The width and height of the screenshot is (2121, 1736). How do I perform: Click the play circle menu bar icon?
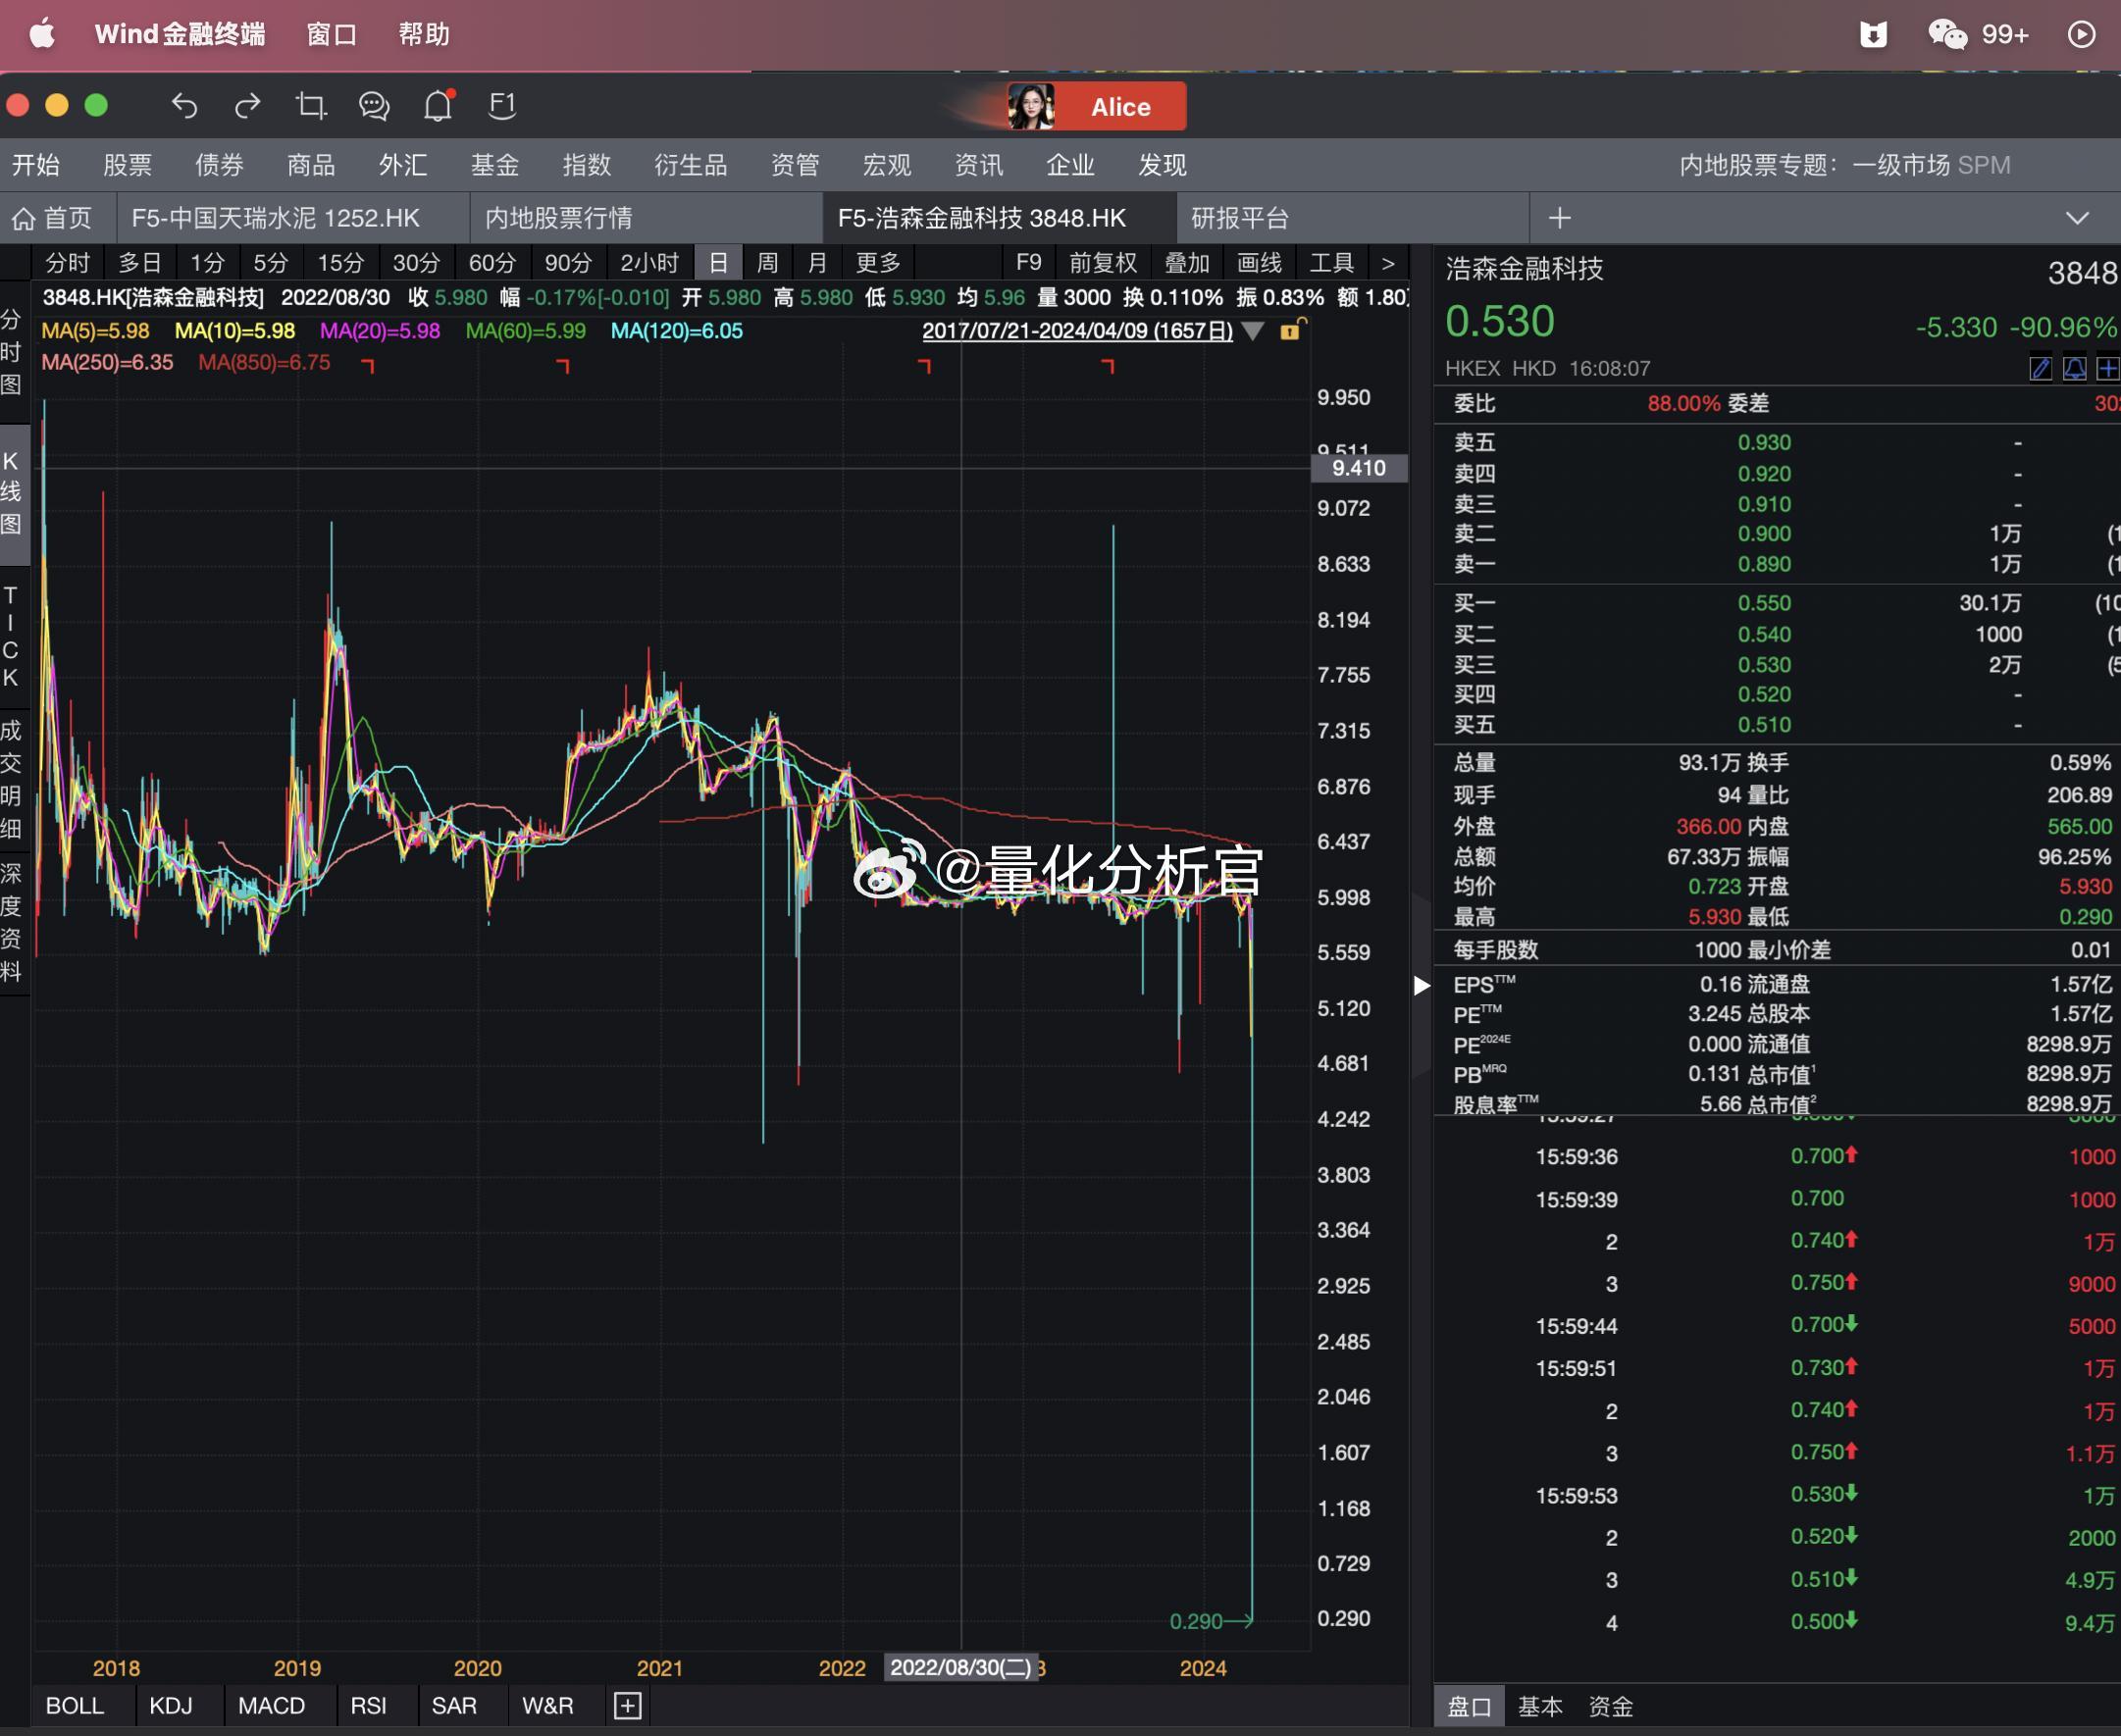coord(2081,34)
